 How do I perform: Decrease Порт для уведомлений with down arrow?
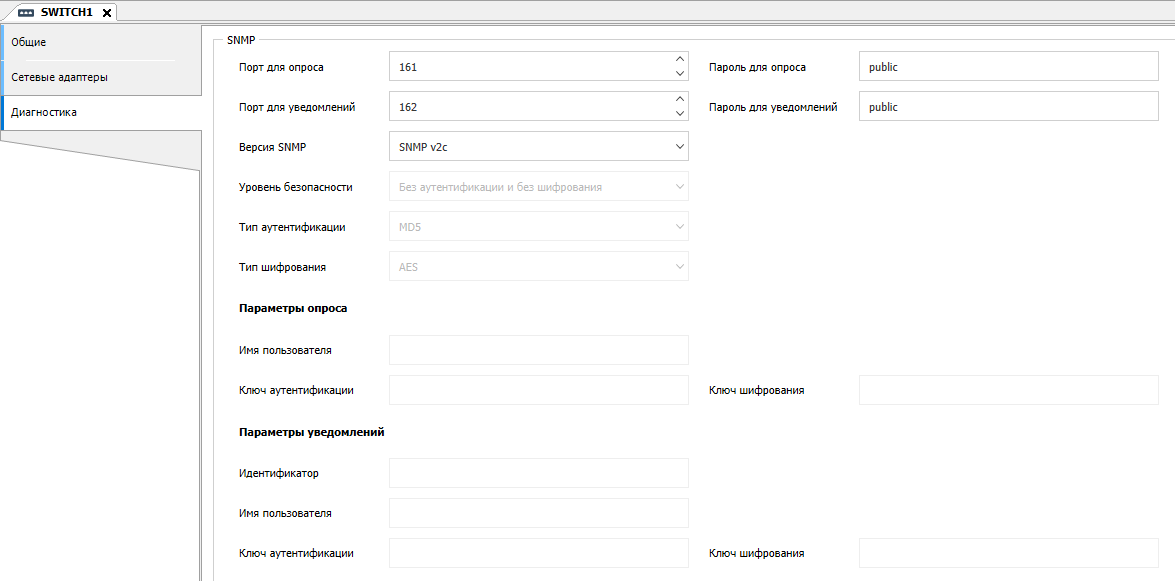(x=680, y=114)
